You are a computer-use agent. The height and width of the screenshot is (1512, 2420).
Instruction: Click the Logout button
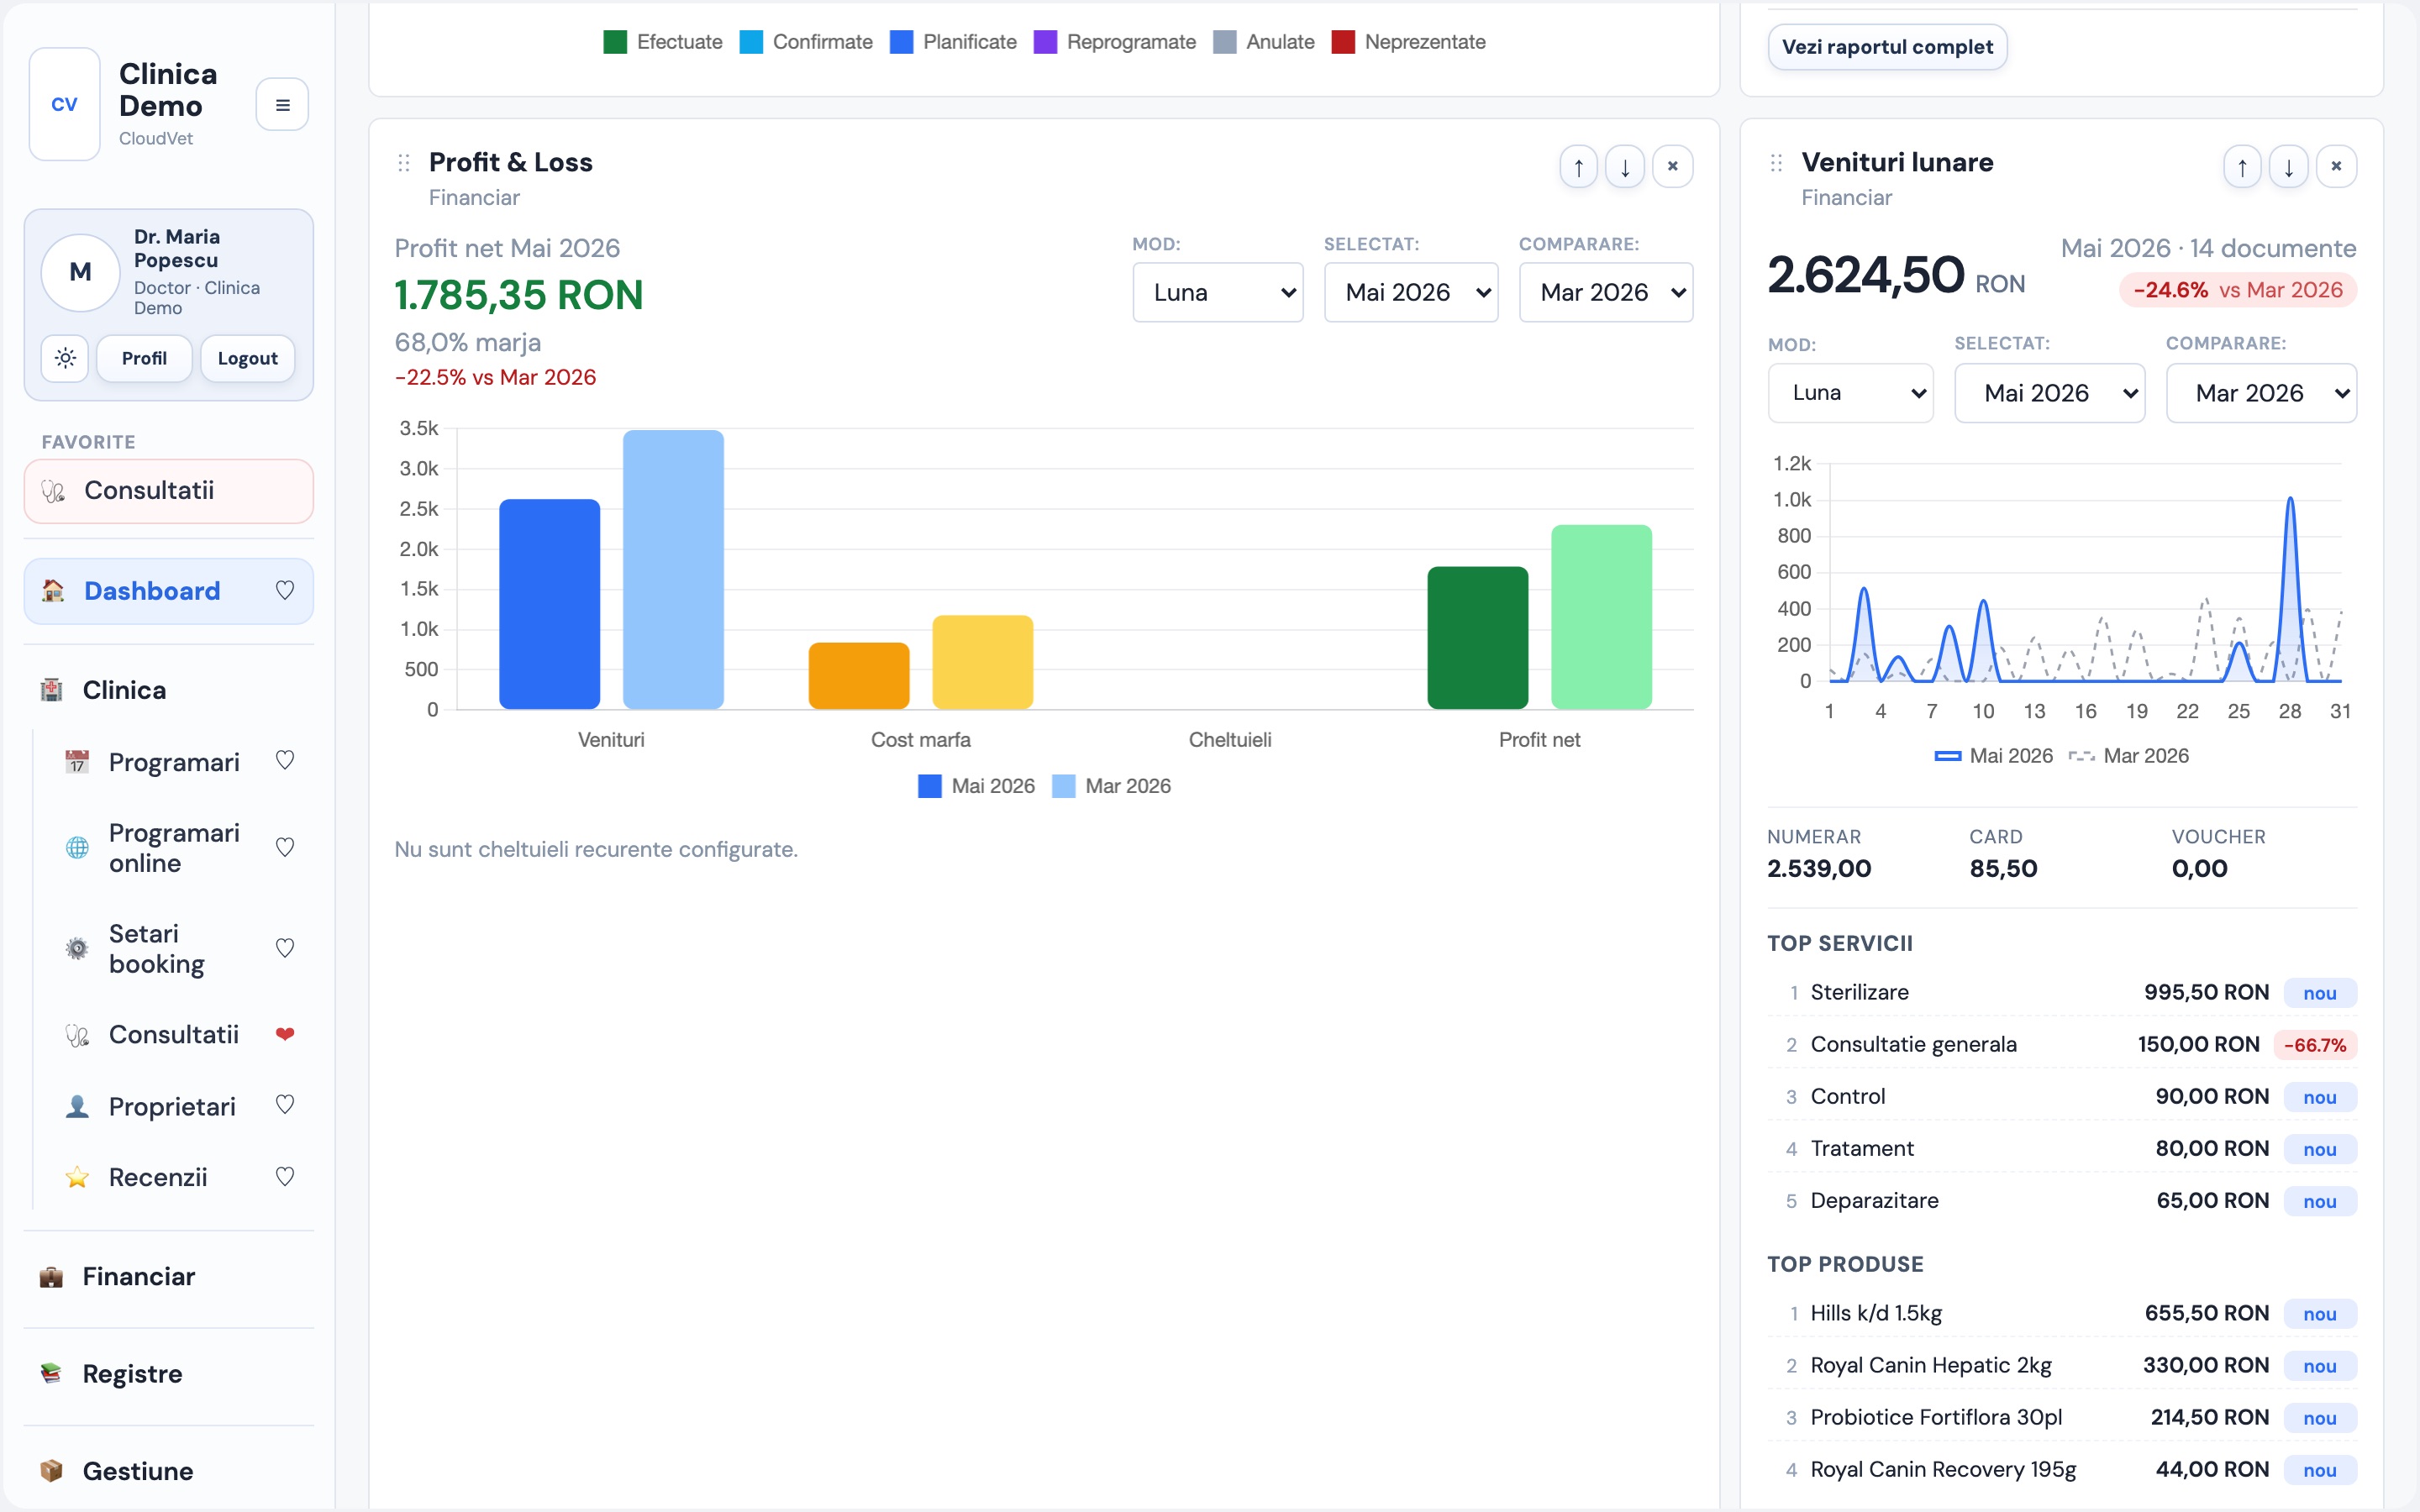coord(247,358)
